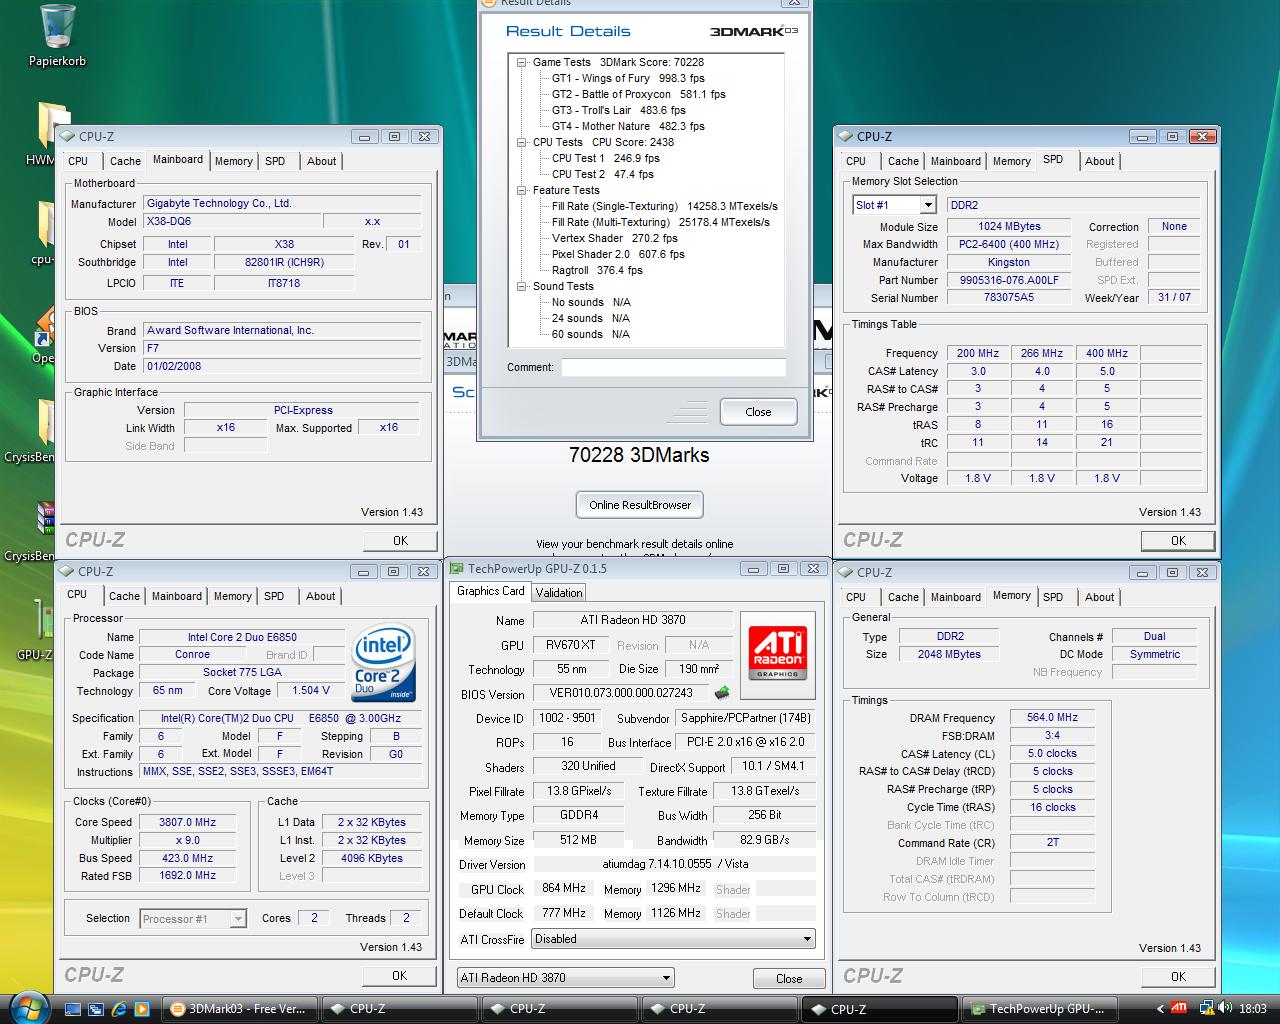Click the Windows Start orb
This screenshot has width=1280, height=1024.
click(x=30, y=1007)
